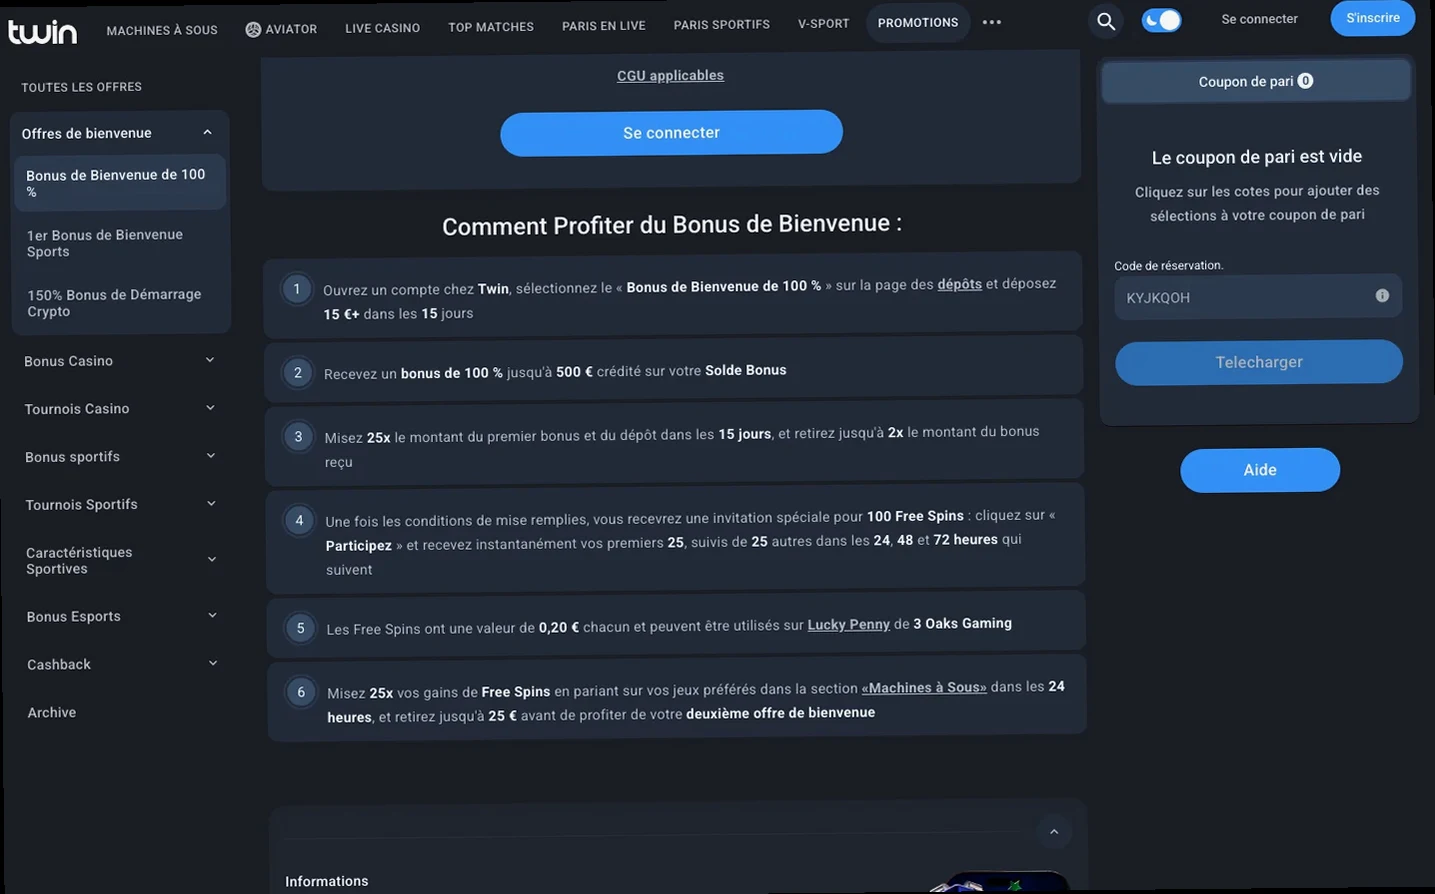Open Paris Sportifs section
The height and width of the screenshot is (894, 1435).
point(722,24)
